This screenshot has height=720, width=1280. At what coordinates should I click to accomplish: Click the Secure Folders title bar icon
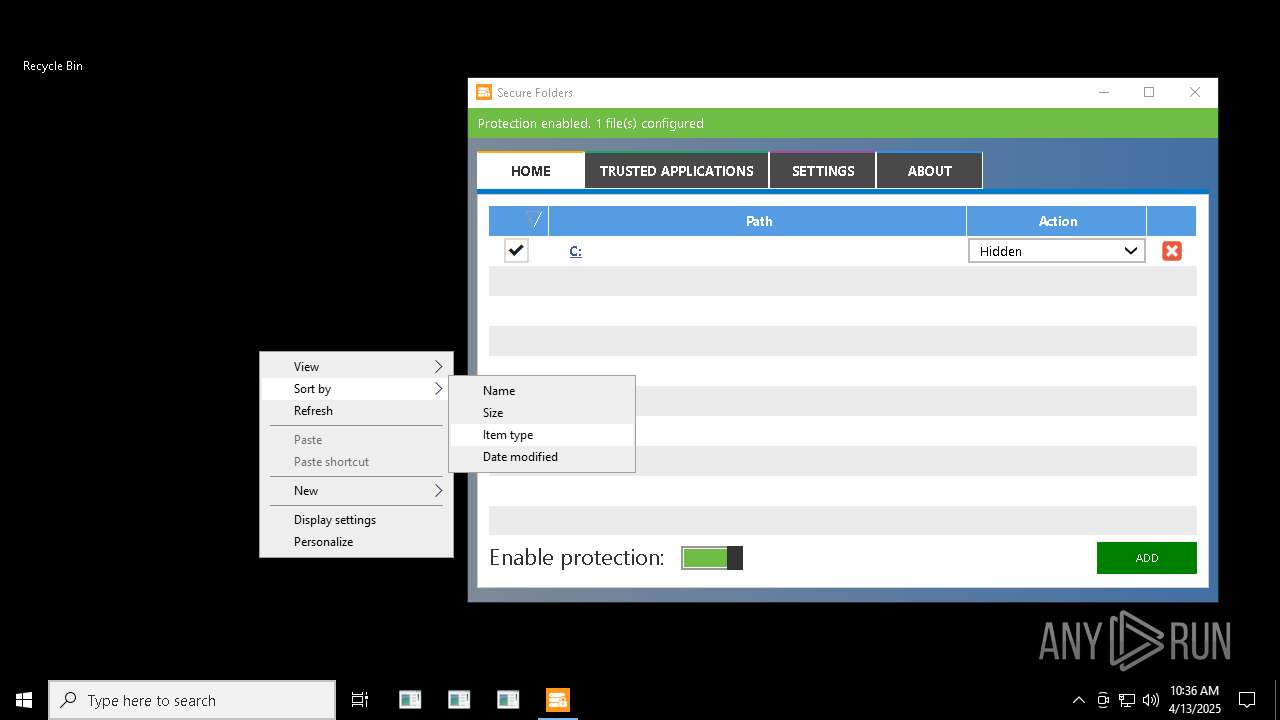(x=484, y=92)
